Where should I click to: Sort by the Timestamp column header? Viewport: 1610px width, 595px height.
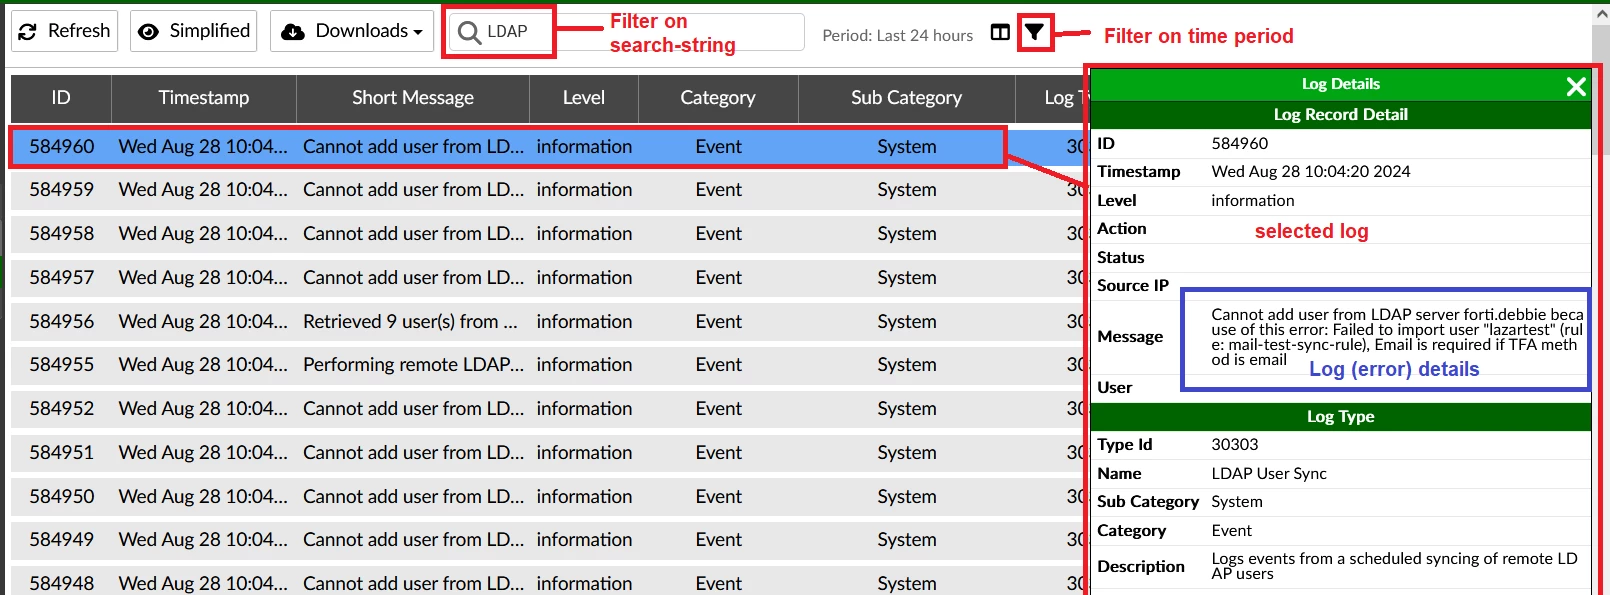pyautogui.click(x=204, y=98)
